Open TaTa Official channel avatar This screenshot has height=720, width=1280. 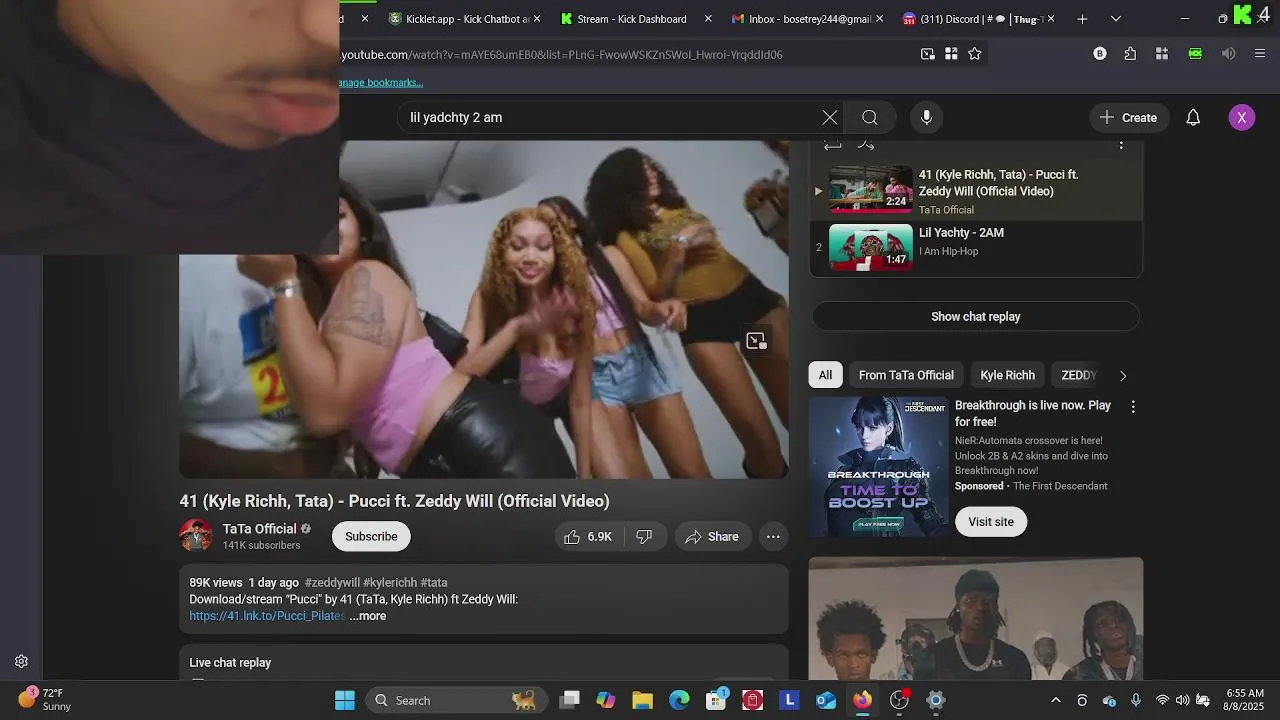tap(196, 536)
